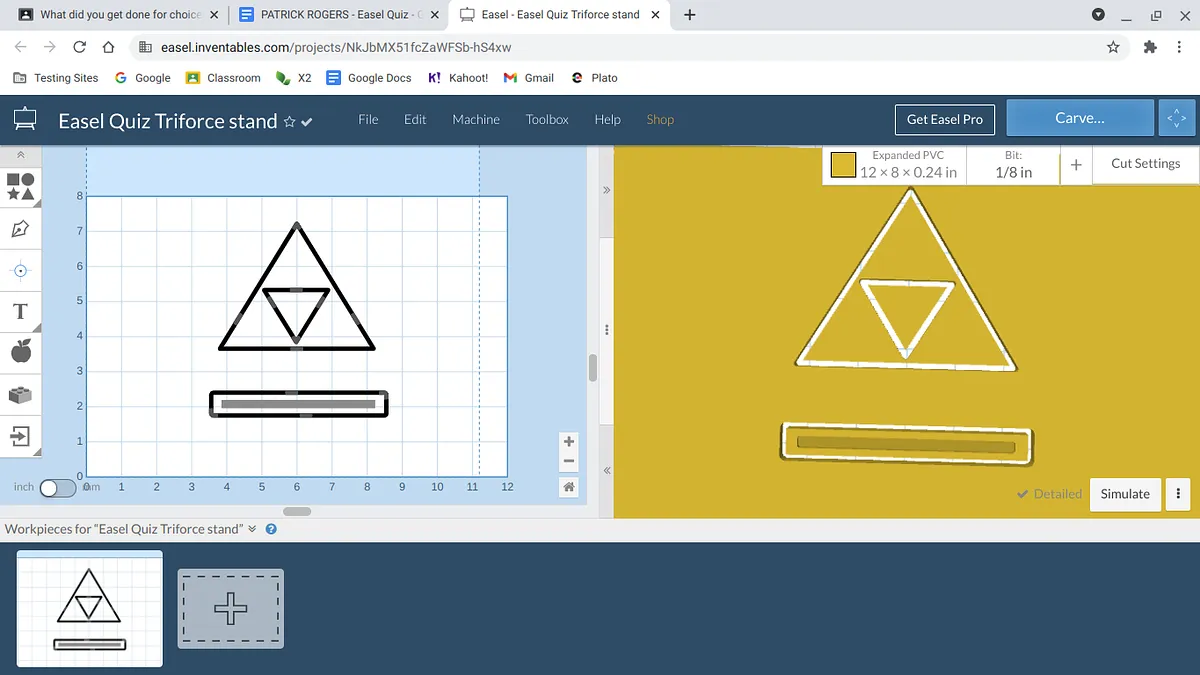Open a new browser tab
The width and height of the screenshot is (1200, 675).
point(689,15)
